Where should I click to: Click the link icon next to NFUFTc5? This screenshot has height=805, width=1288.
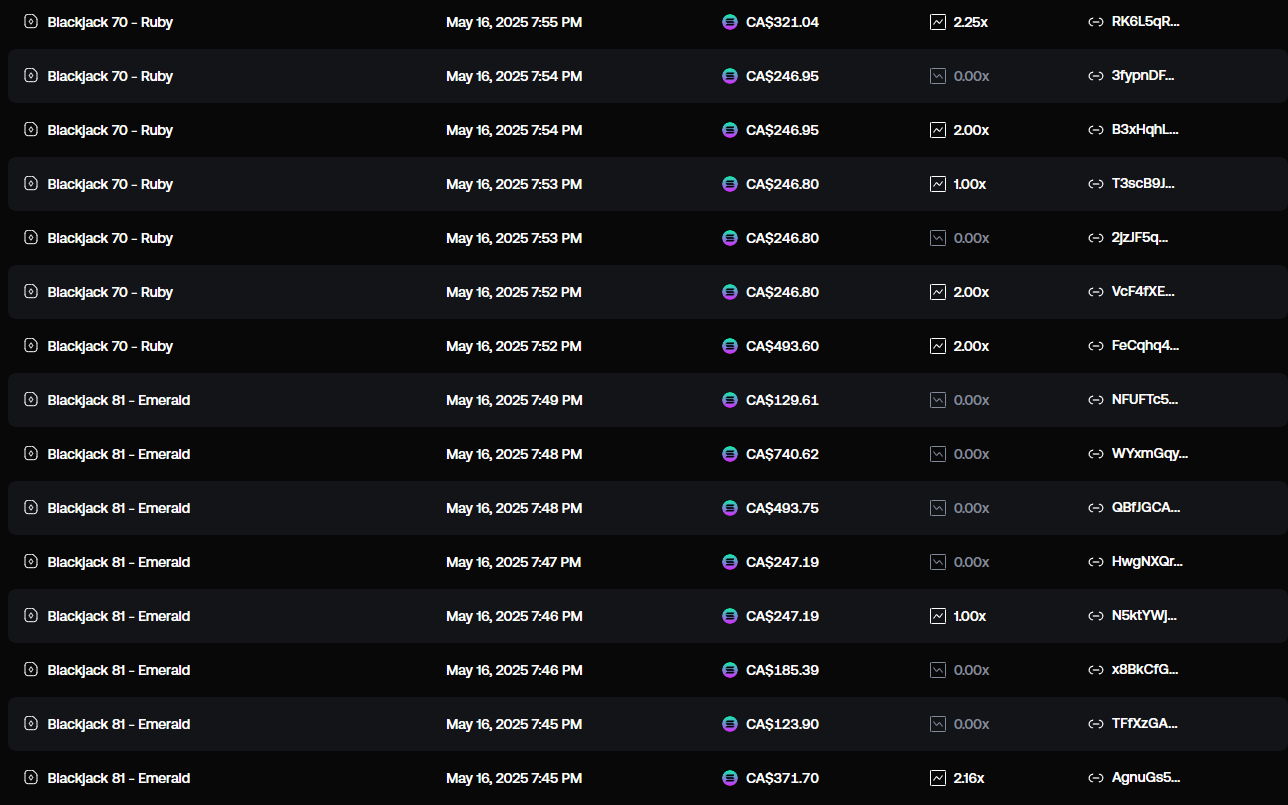1095,400
